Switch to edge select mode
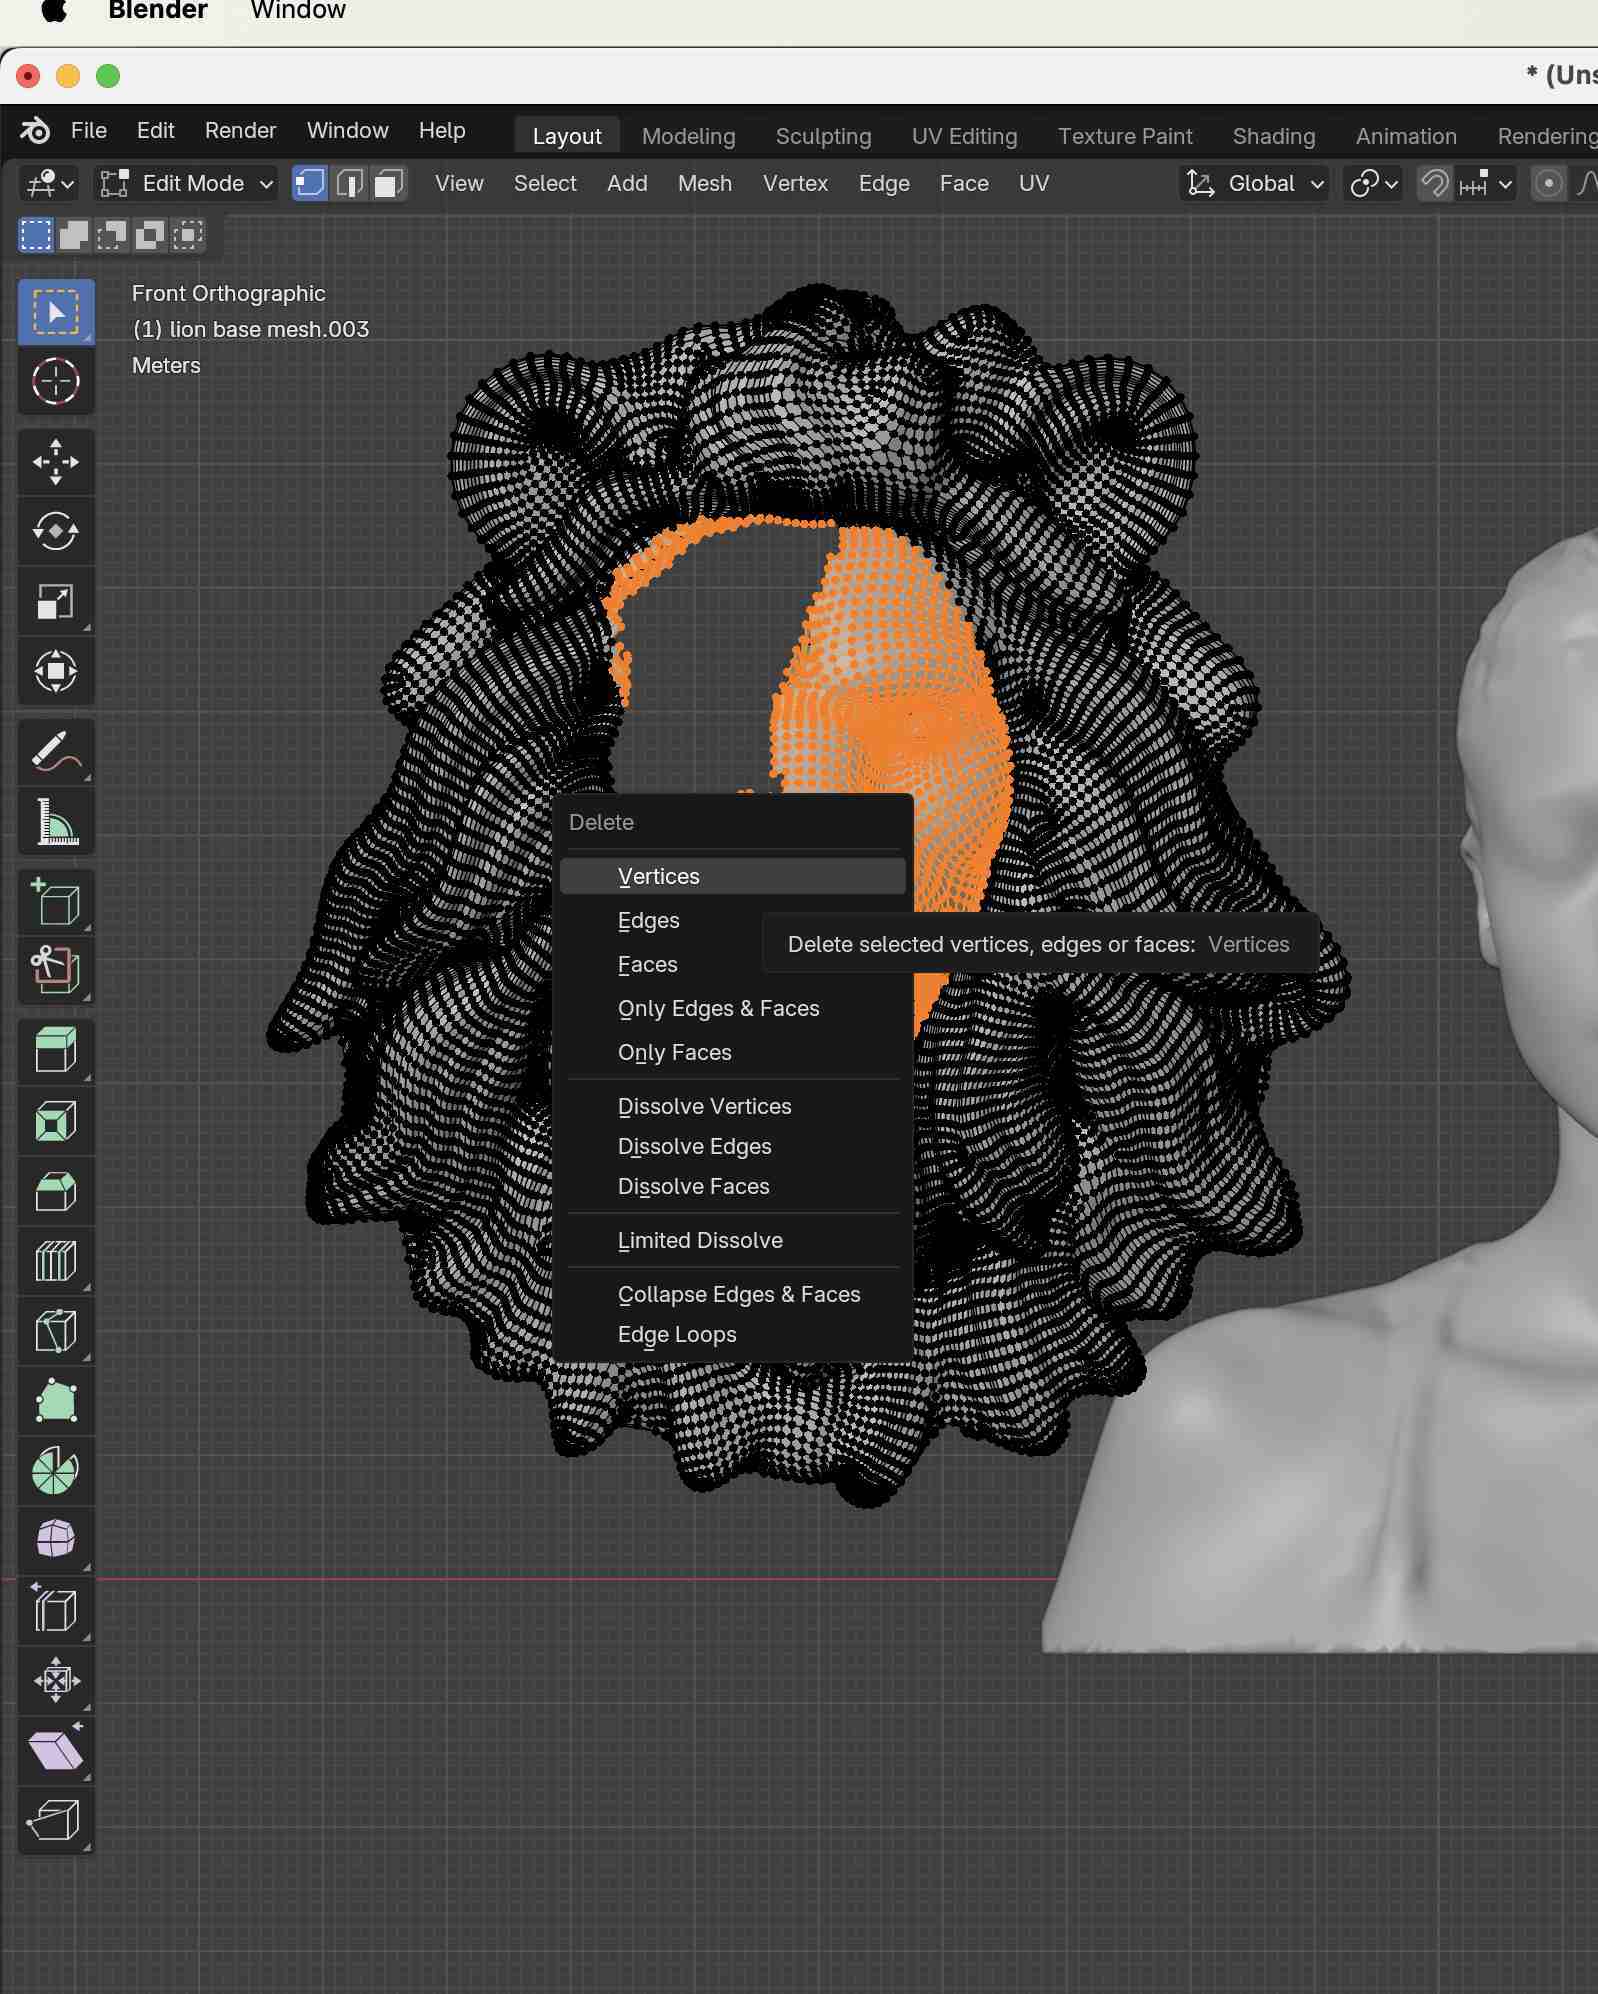The width and height of the screenshot is (1598, 1994). pos(349,183)
